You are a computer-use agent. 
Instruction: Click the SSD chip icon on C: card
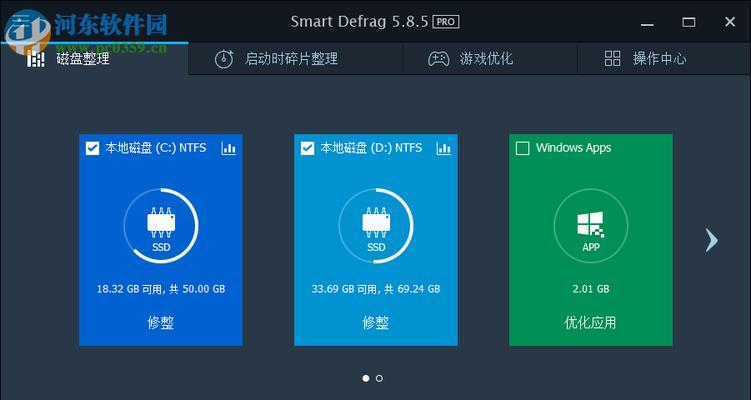click(x=161, y=222)
